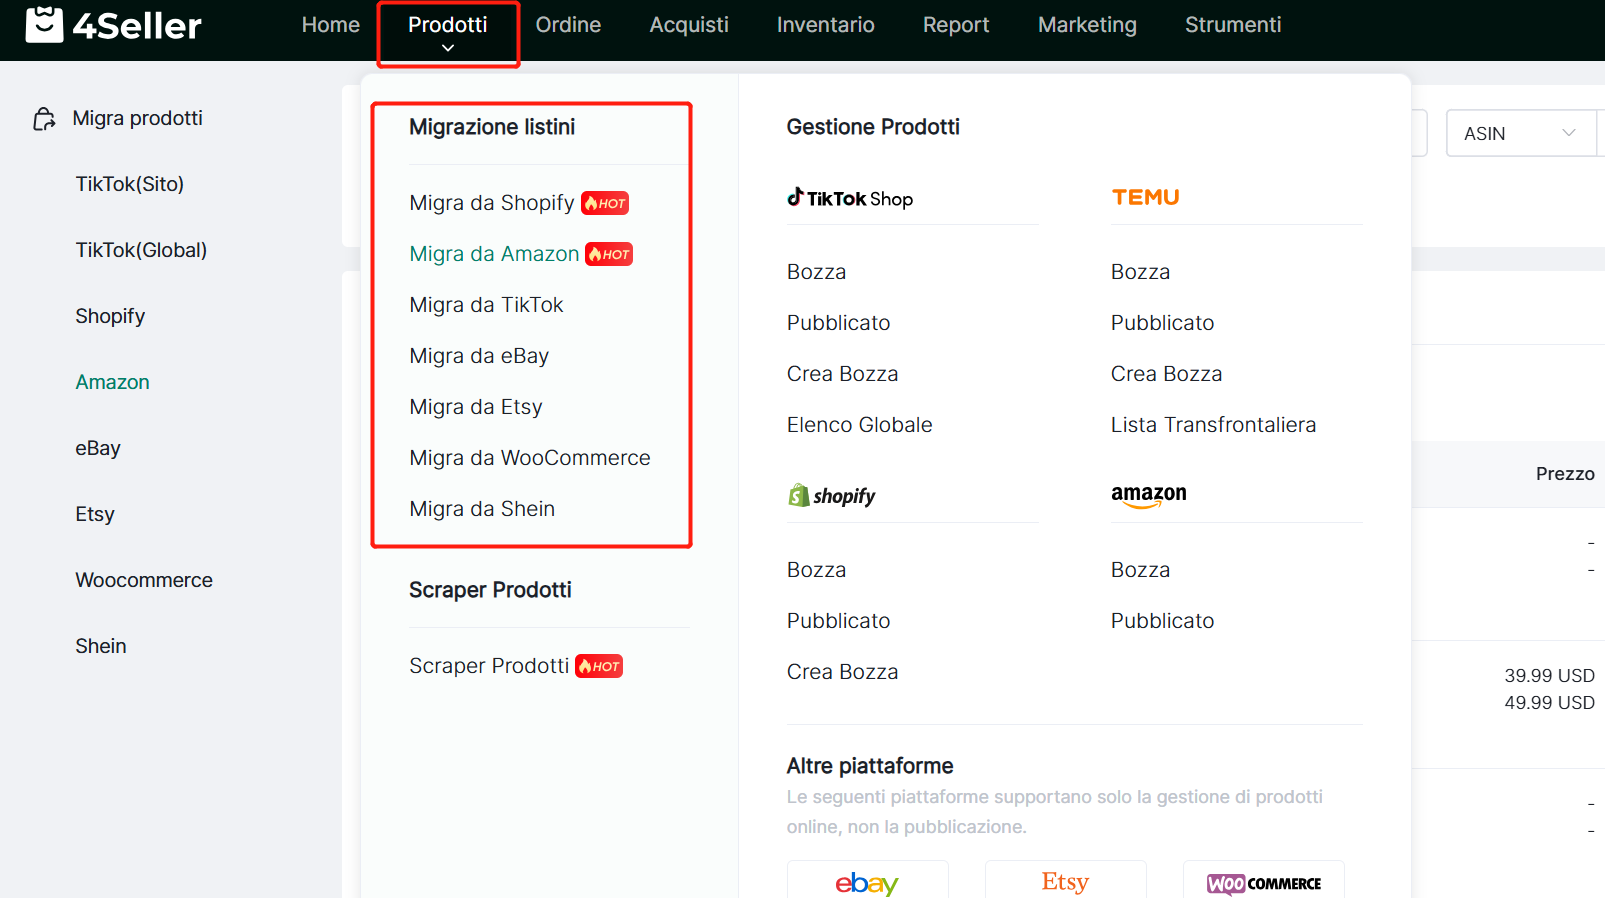This screenshot has width=1605, height=898.
Task: Open the Inventario menu
Action: (x=826, y=25)
